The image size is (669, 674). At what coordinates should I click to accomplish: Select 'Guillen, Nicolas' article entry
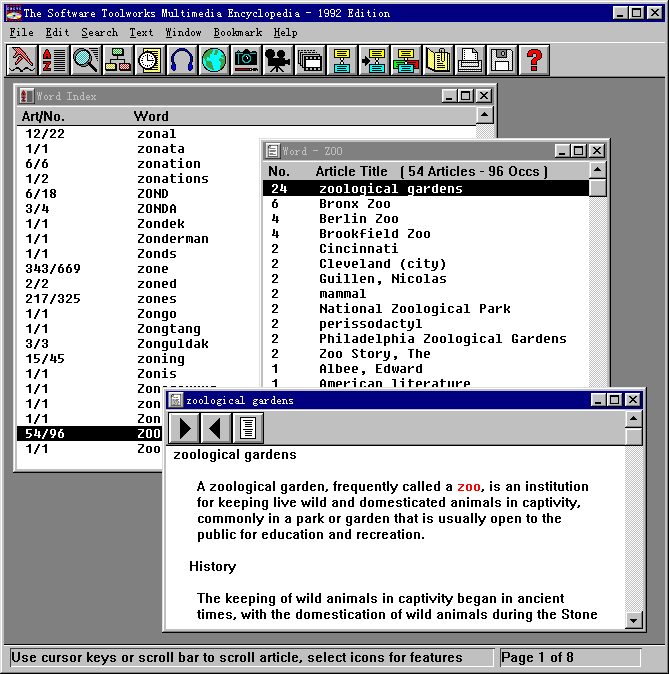click(426, 279)
